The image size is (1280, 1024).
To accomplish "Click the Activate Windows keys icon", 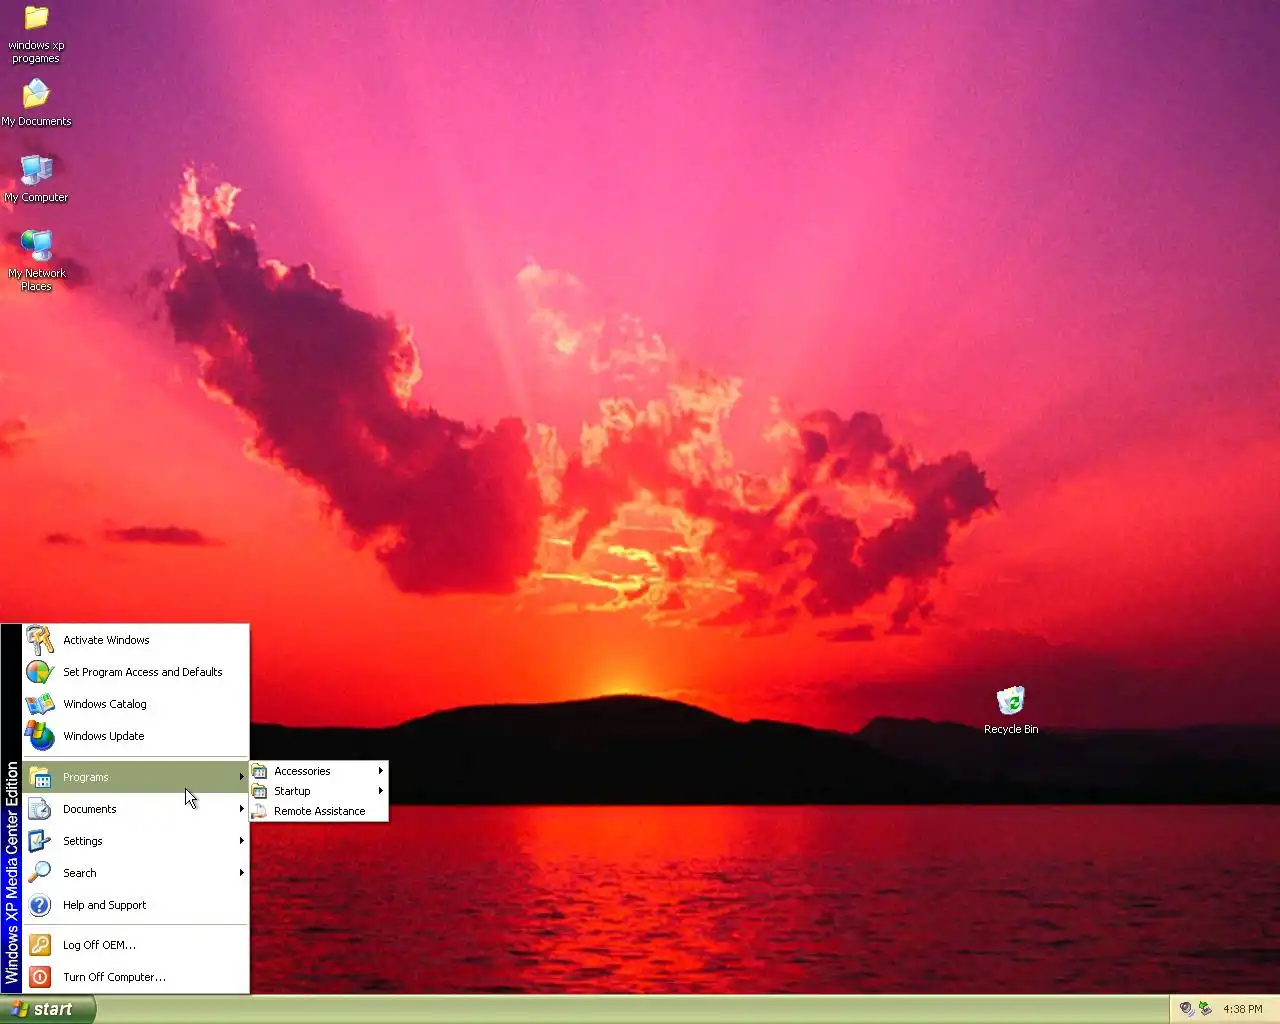I will point(40,640).
